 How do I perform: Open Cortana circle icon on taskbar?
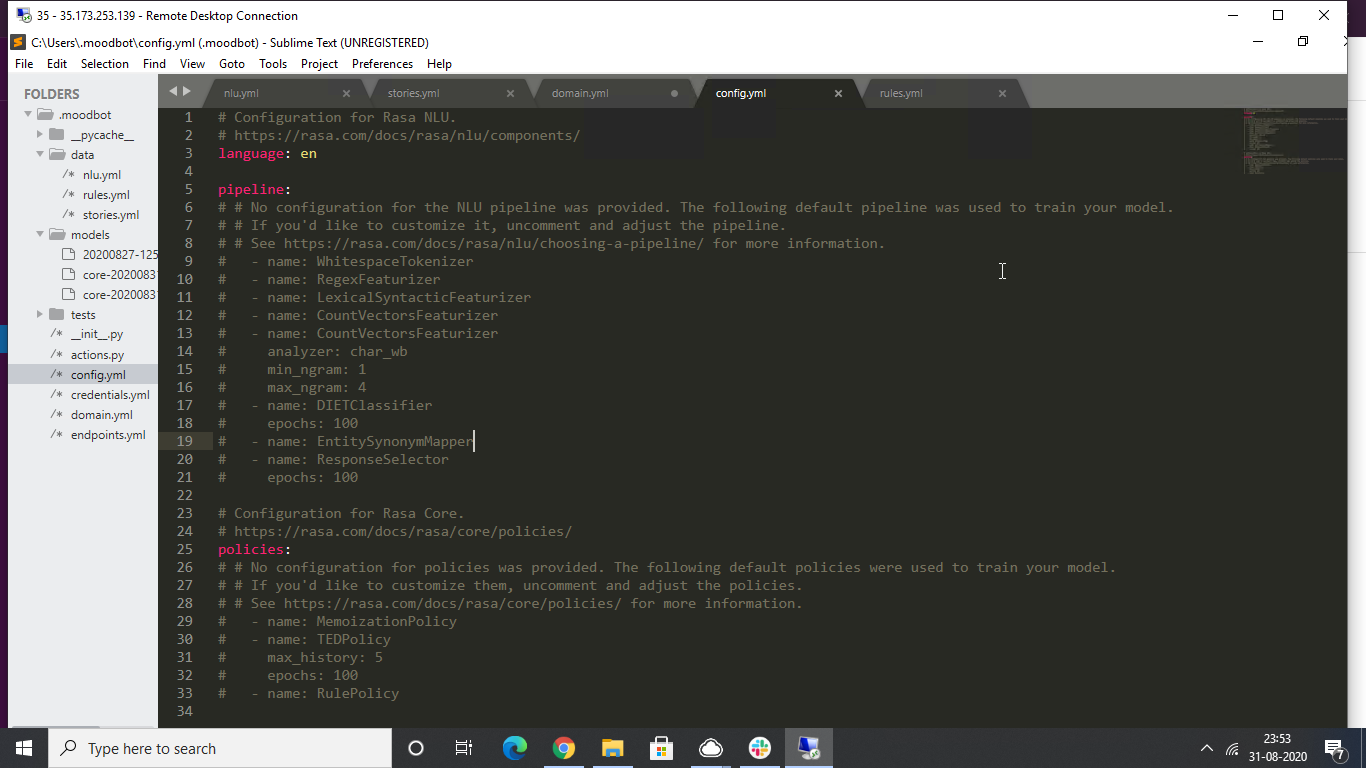click(416, 748)
